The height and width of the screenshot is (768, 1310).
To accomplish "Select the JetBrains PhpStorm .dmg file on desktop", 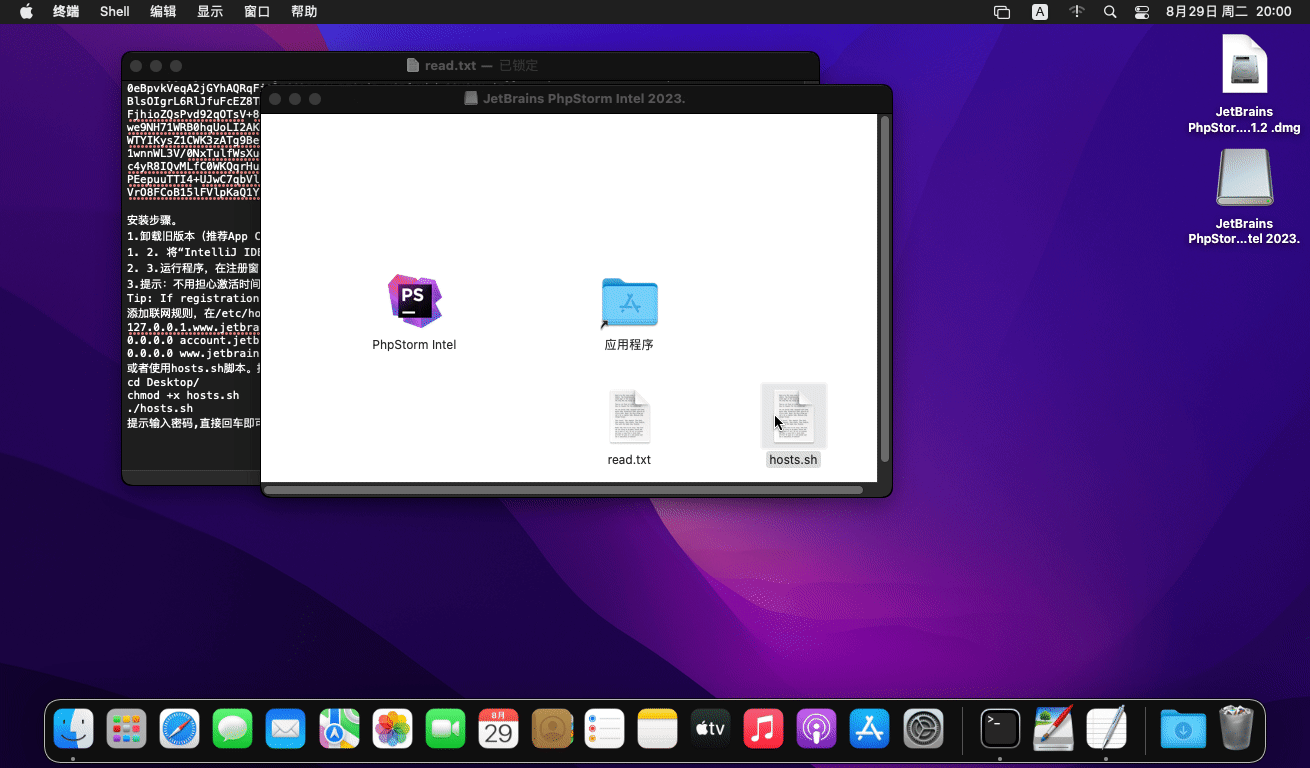I will (1244, 66).
